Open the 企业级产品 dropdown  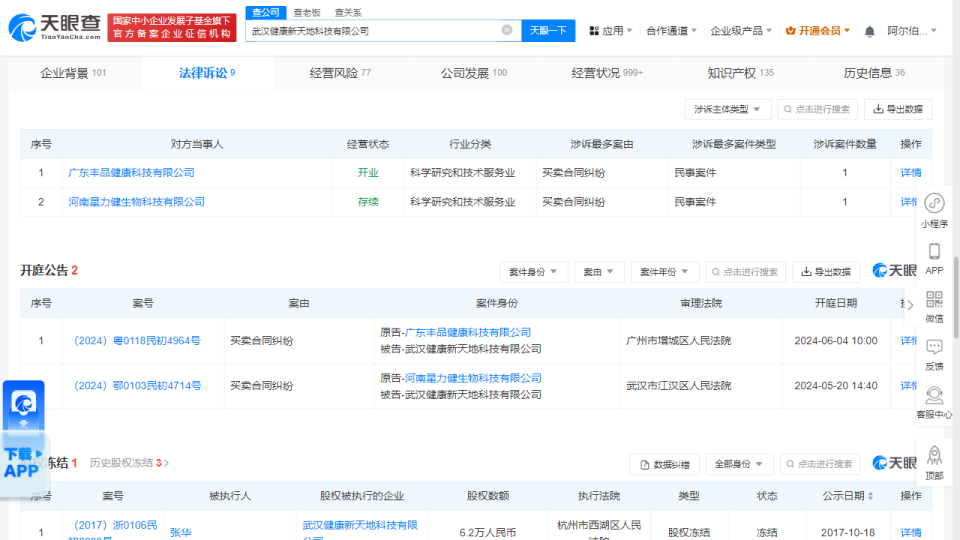point(741,31)
